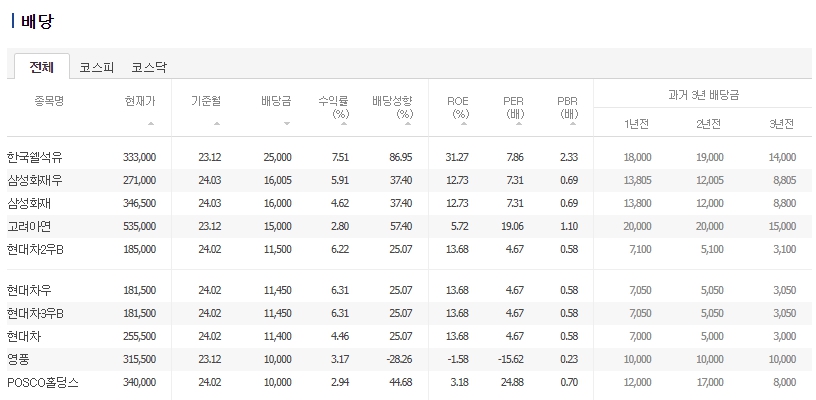Select the 전체 tab
Viewport: 816px width, 400px height.
(42, 67)
